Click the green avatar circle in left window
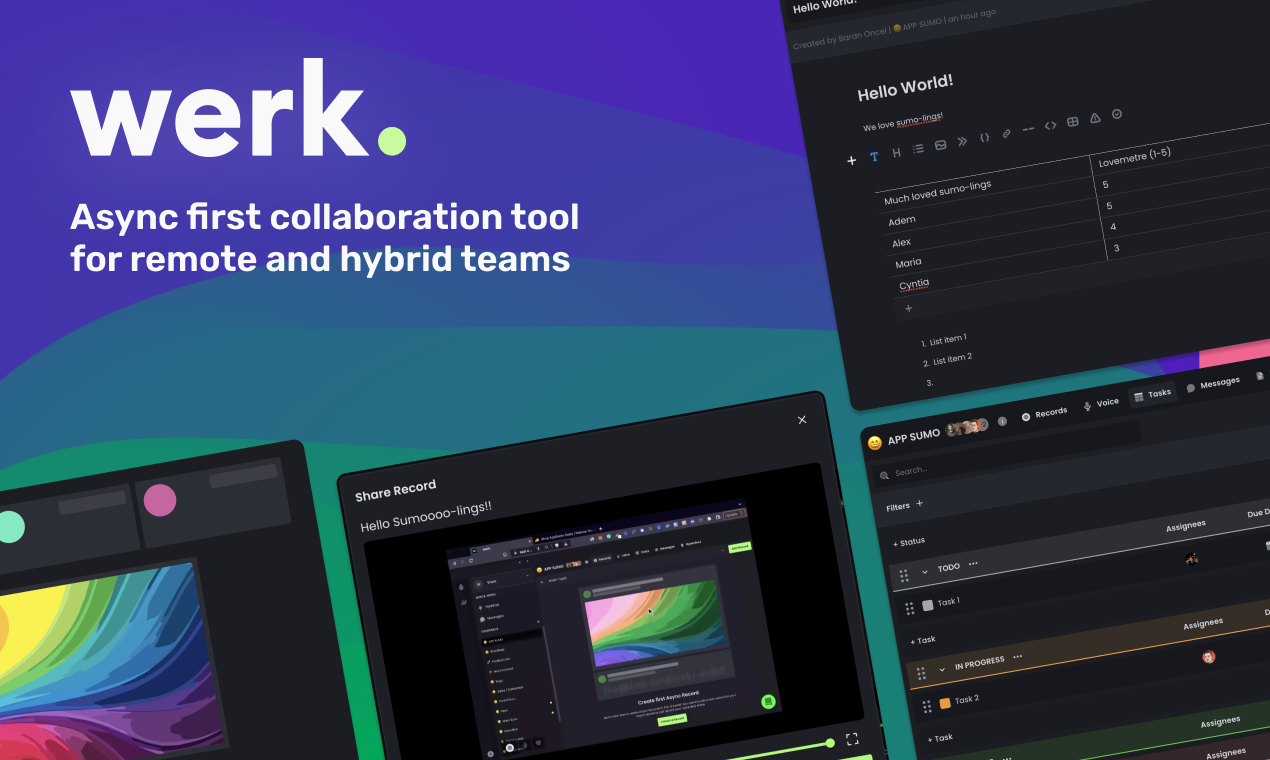 (x=9, y=526)
